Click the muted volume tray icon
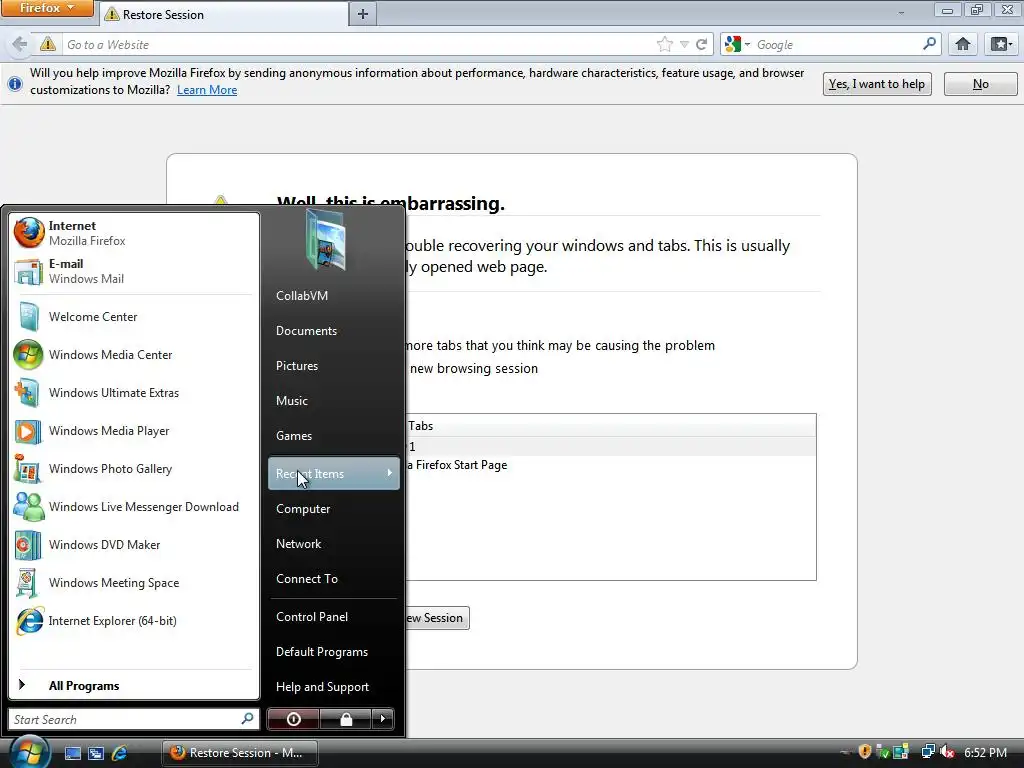Image resolution: width=1024 pixels, height=768 pixels. [946, 752]
